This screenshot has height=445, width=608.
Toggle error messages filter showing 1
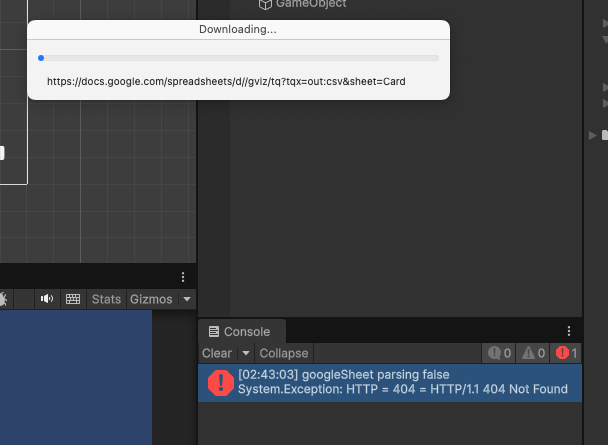click(x=566, y=353)
